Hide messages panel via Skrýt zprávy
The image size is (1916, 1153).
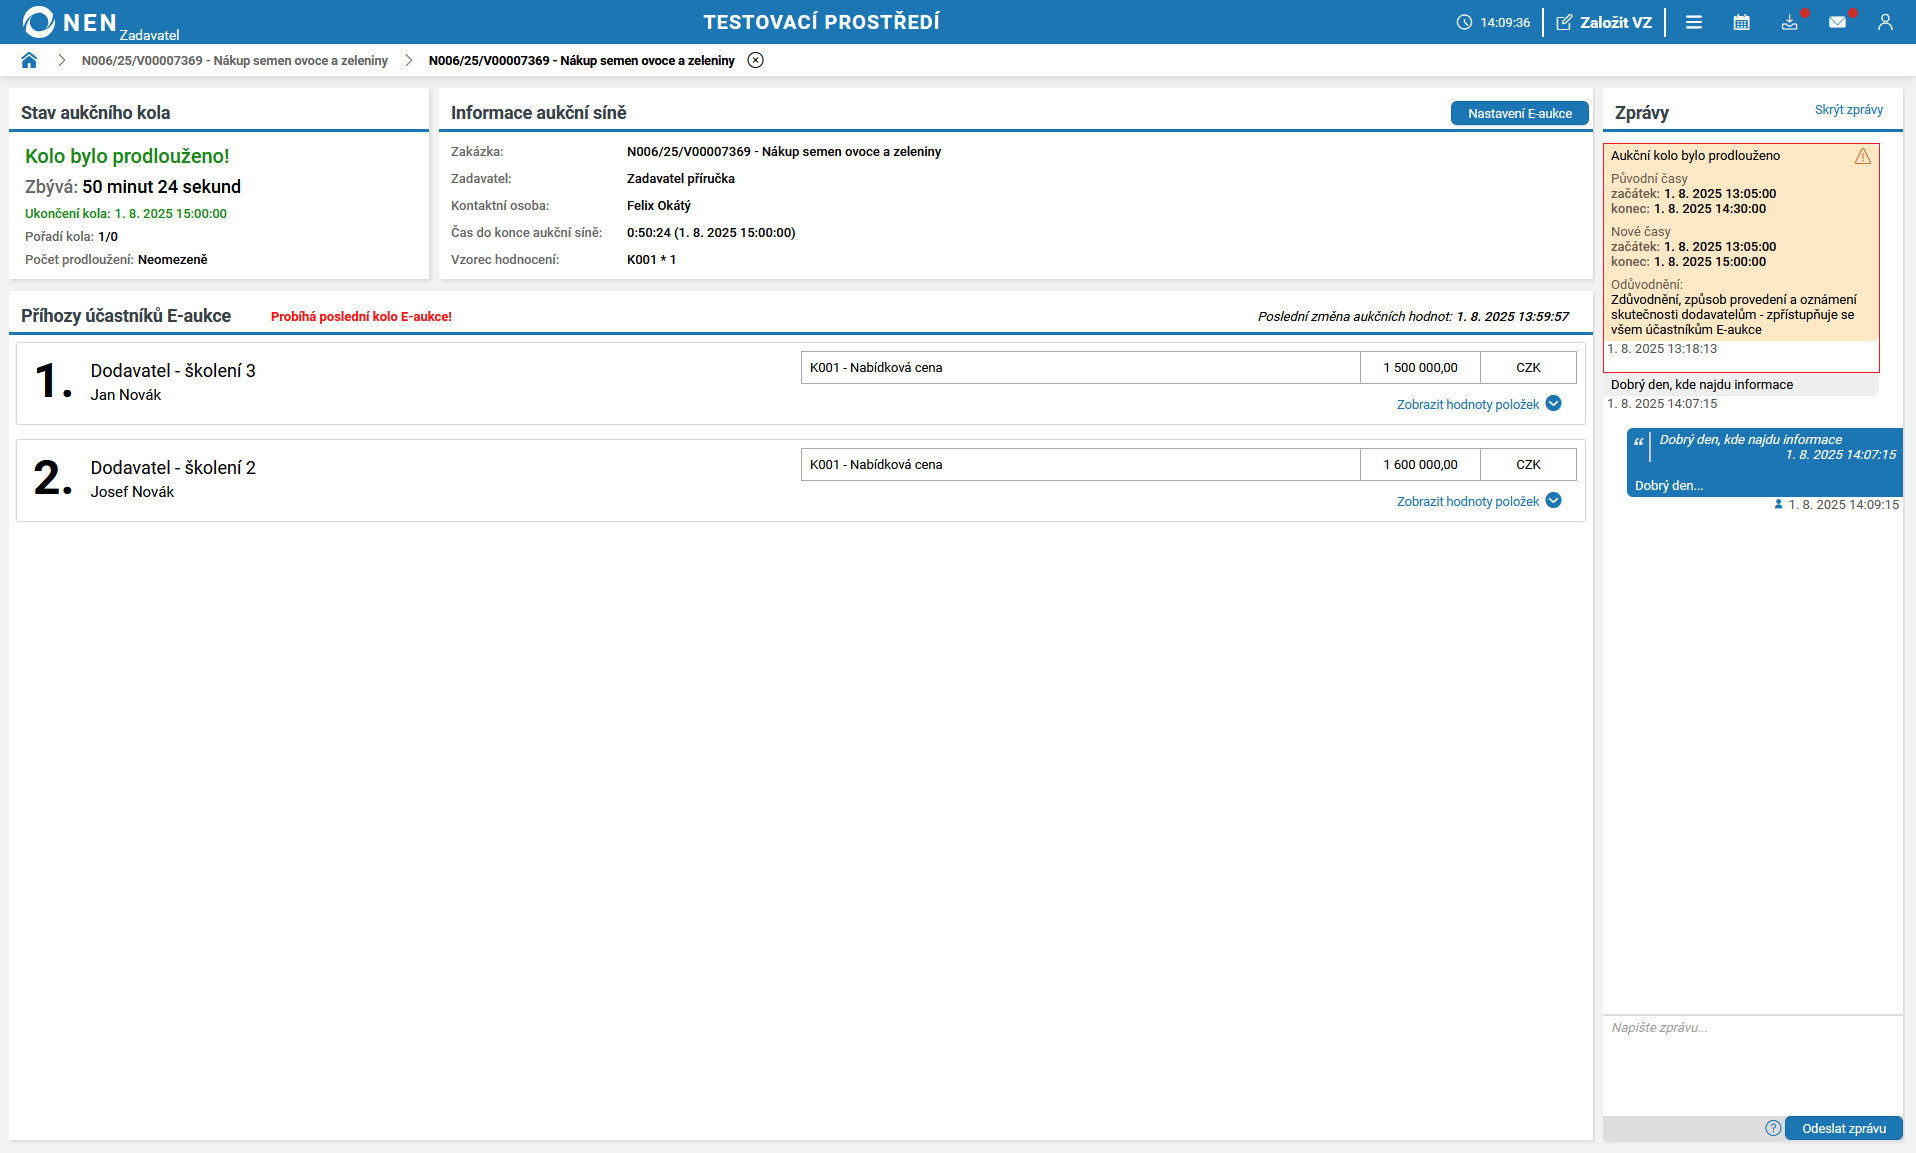[1848, 110]
